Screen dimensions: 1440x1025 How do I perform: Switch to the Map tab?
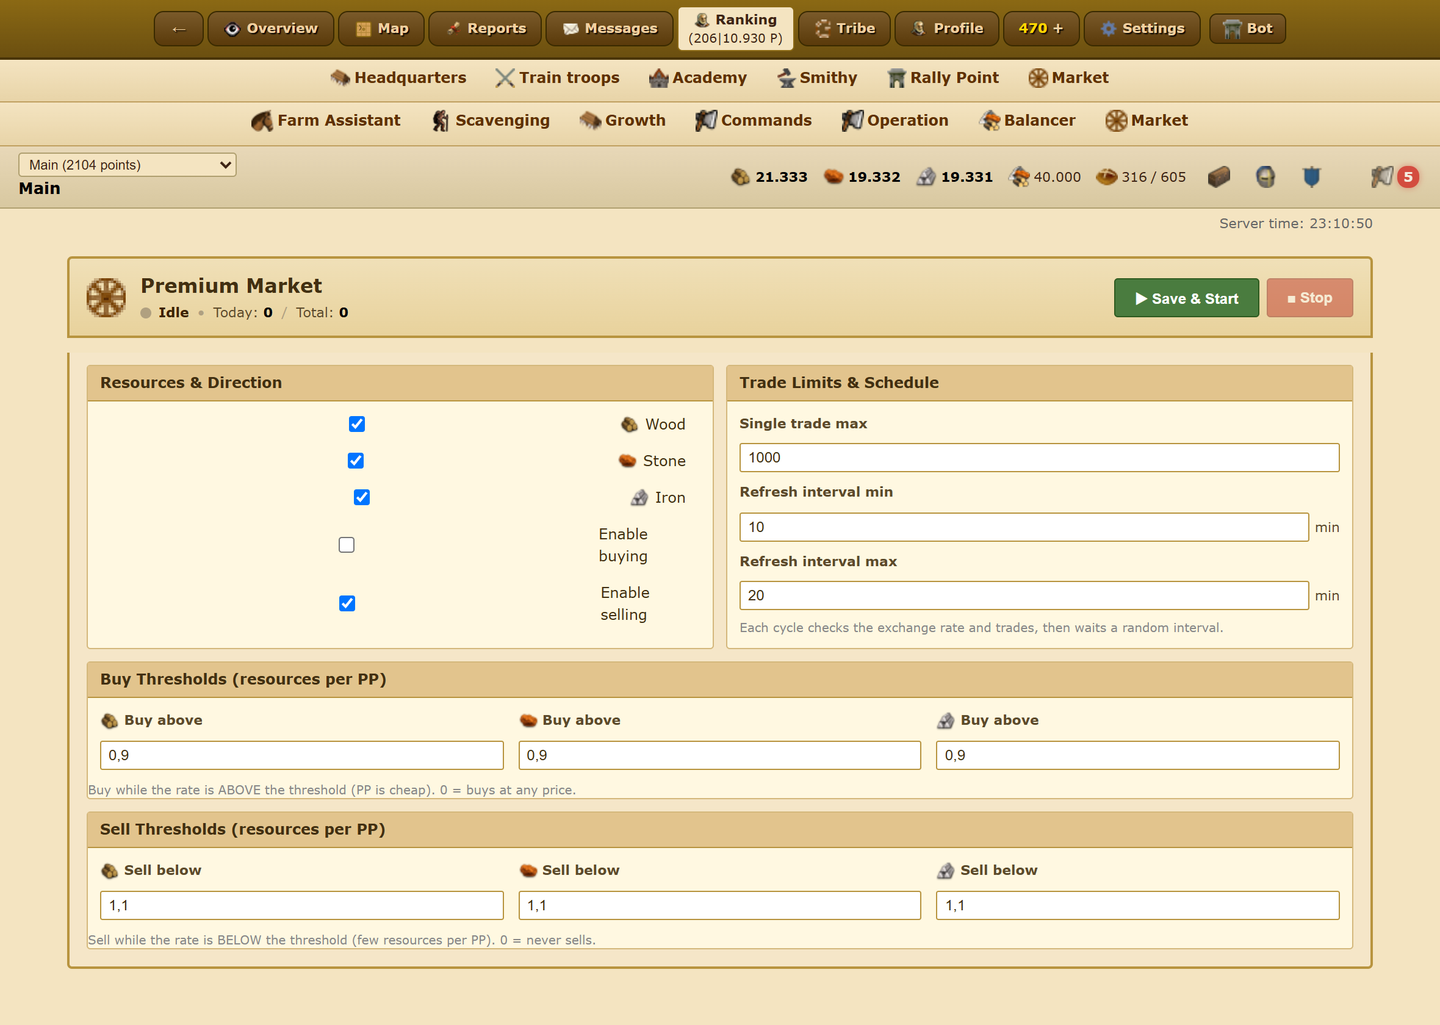pyautogui.click(x=381, y=29)
